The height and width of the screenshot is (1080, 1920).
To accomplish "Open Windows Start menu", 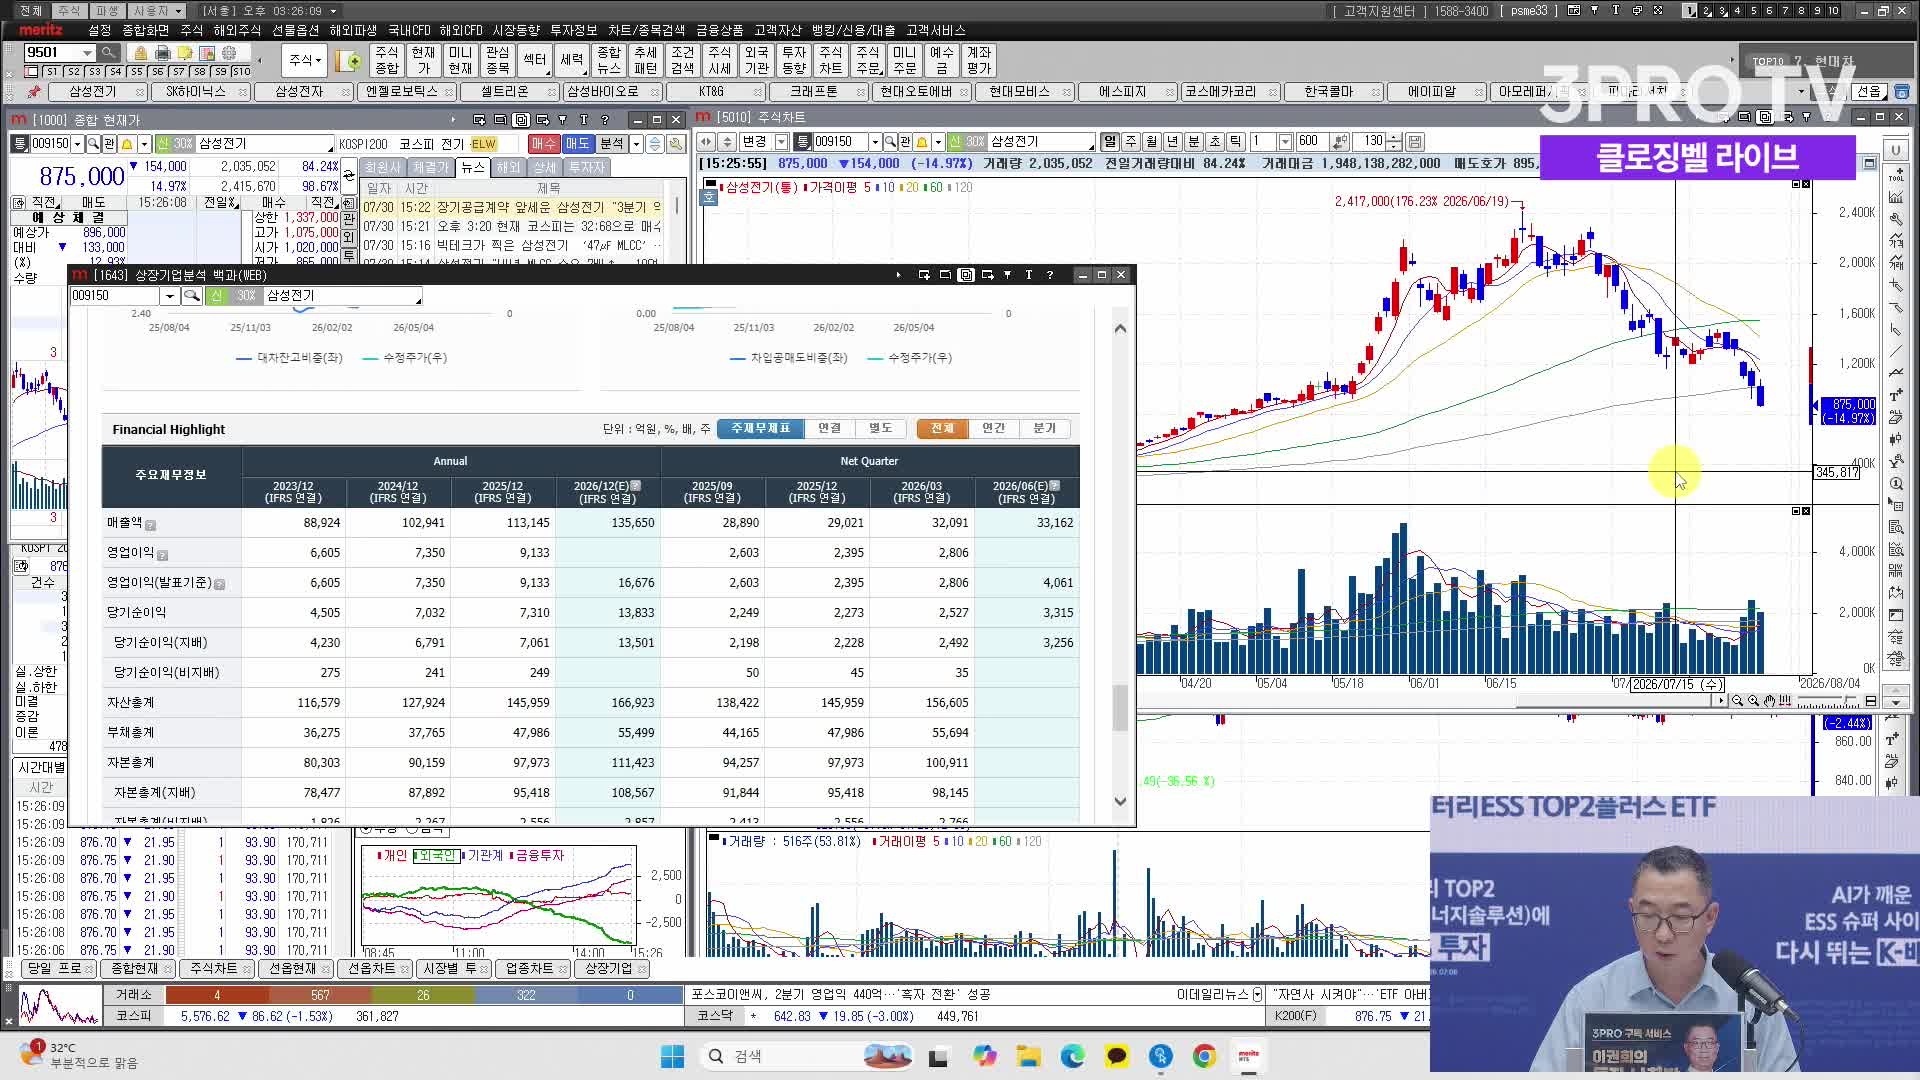I will [x=672, y=1056].
